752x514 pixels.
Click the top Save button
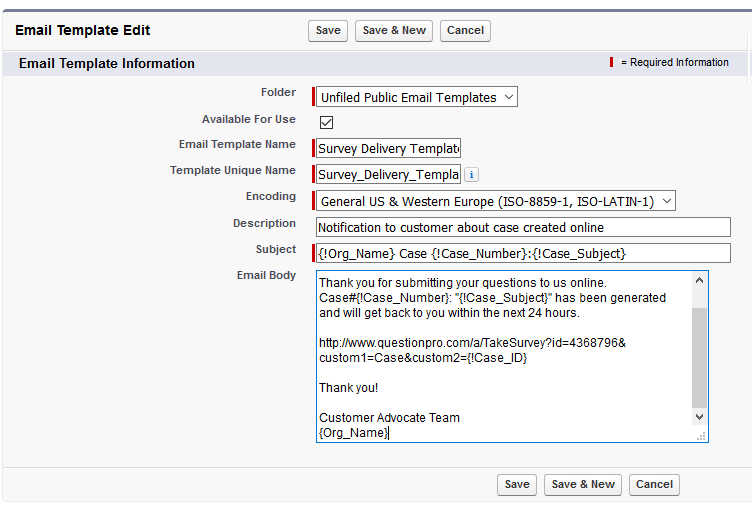coord(328,31)
